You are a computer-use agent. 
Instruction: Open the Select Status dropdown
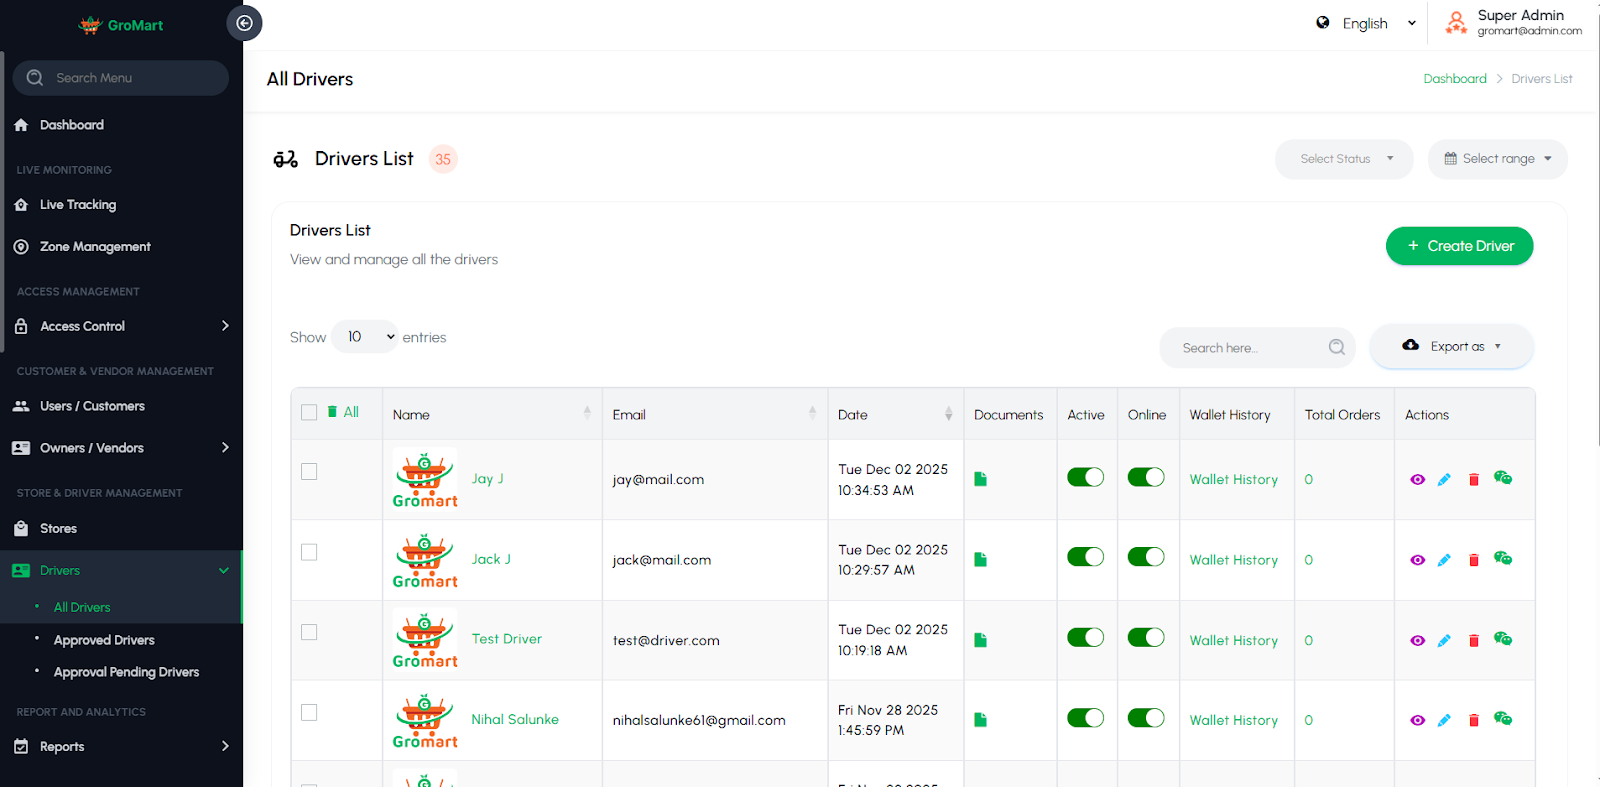coord(1344,159)
